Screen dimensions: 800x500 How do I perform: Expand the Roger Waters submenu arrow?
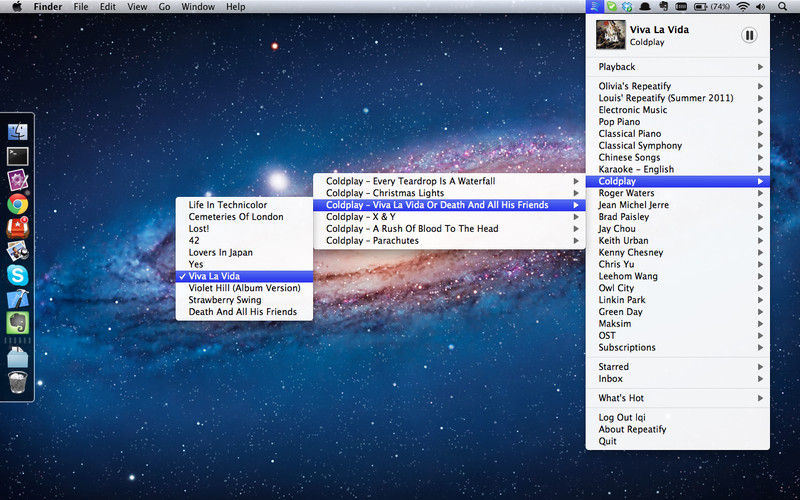760,193
